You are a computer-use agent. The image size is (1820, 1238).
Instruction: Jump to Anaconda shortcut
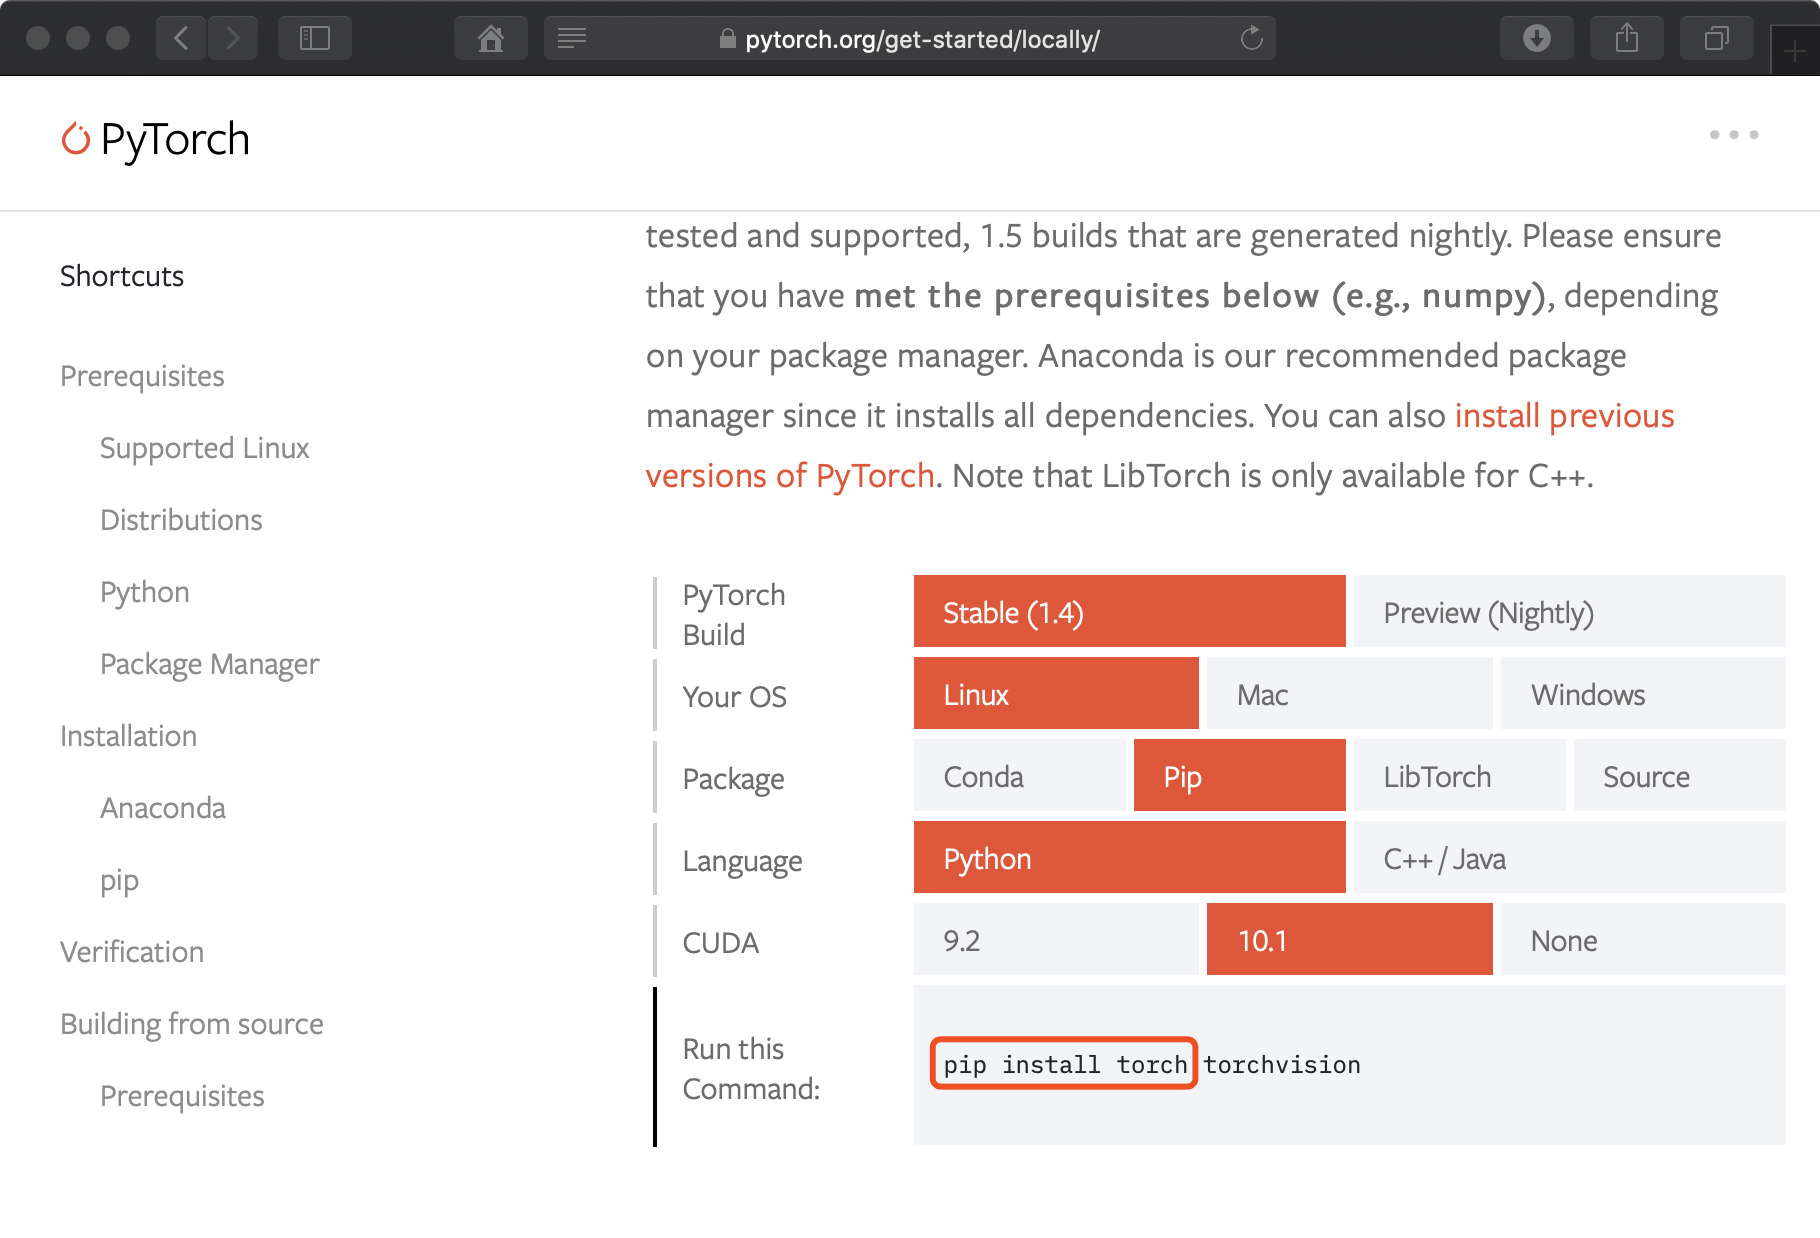pyautogui.click(x=163, y=808)
